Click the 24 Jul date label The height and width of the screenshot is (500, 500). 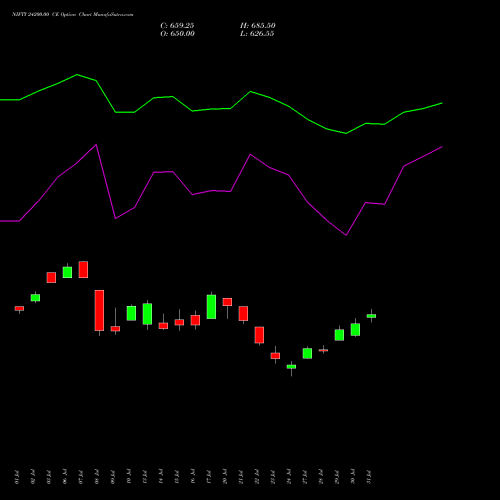289,477
